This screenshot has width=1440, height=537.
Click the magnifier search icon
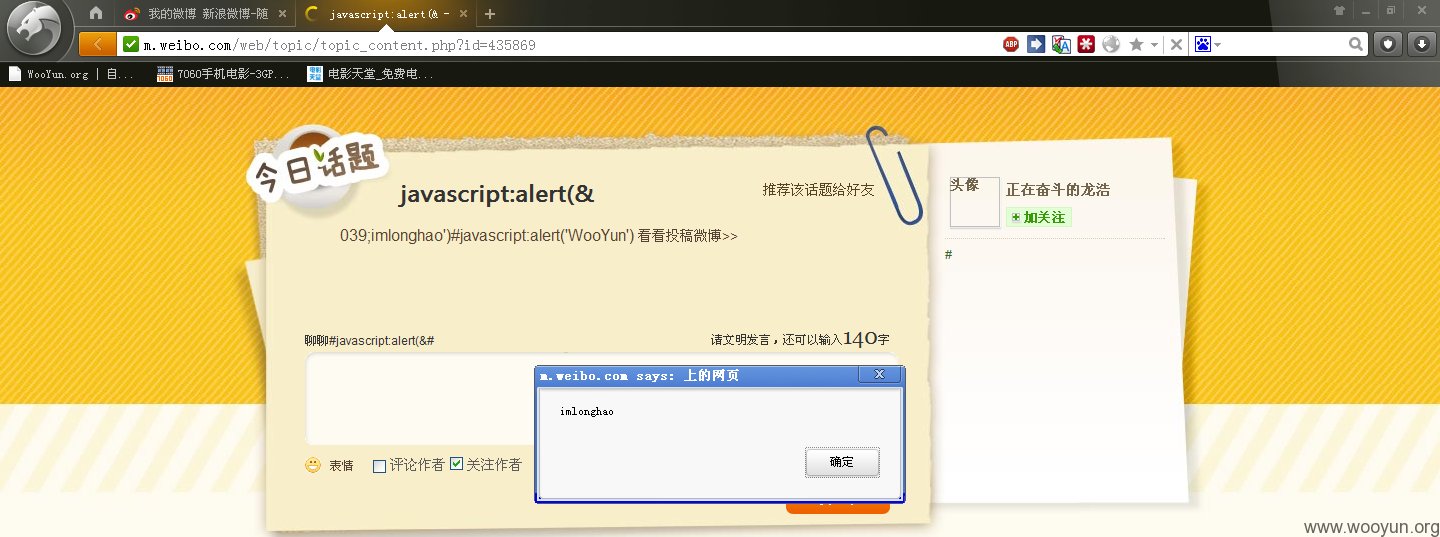1356,44
